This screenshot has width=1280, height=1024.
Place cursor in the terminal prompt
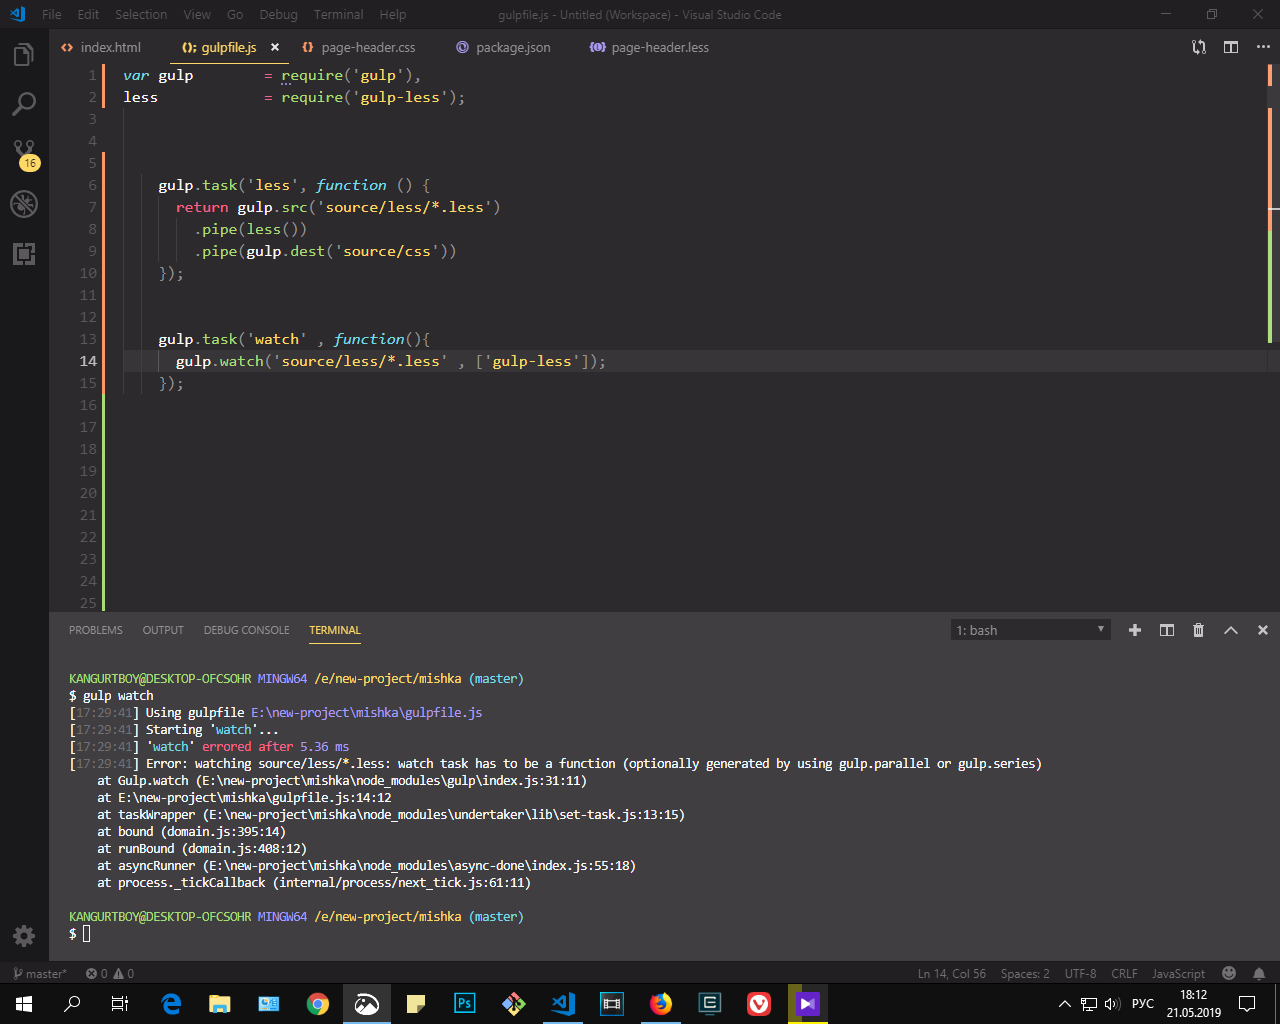point(86,933)
